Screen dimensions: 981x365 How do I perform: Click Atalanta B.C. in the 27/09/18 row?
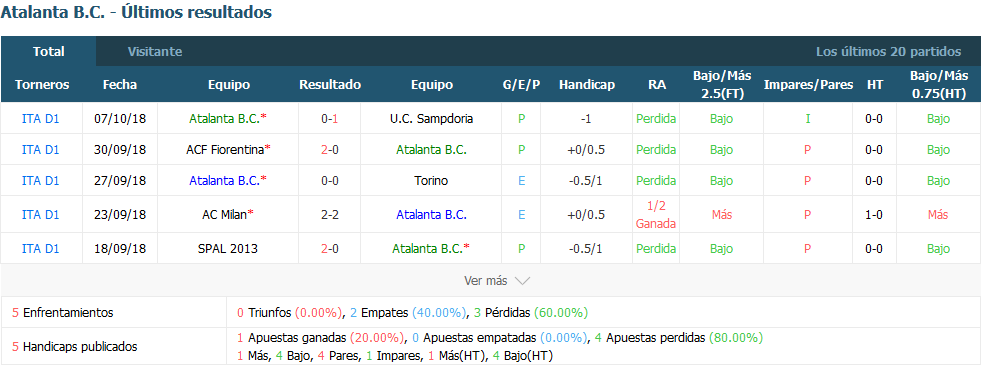224,181
